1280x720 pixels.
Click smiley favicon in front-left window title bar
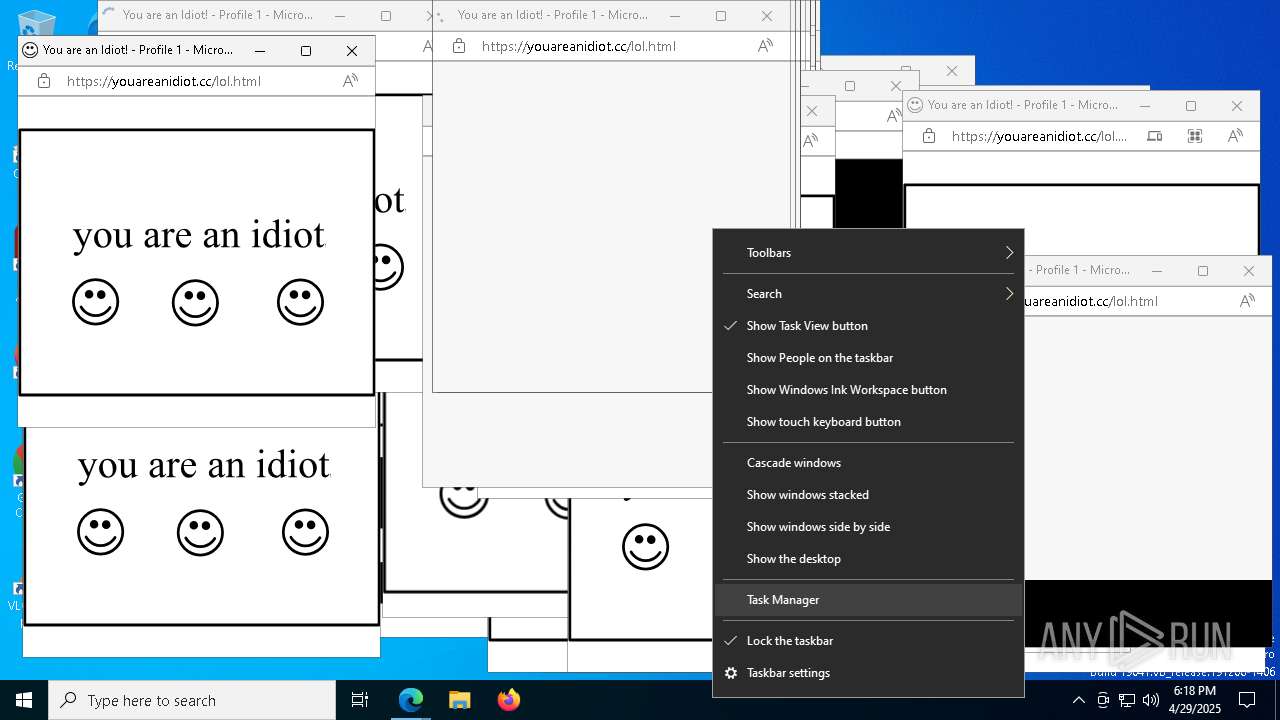coord(30,50)
